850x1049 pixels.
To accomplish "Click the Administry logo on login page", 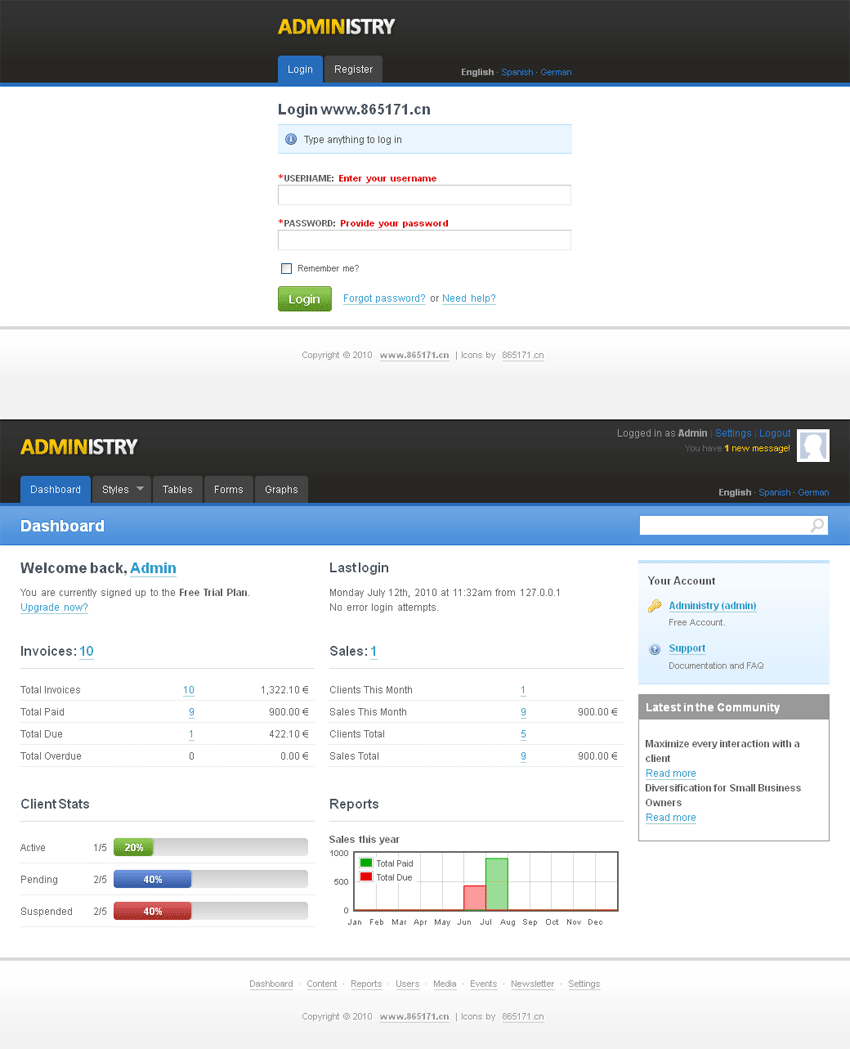I will [x=336, y=27].
